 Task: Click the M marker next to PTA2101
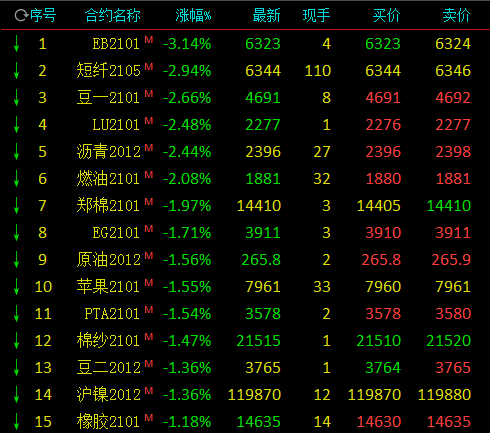point(149,310)
